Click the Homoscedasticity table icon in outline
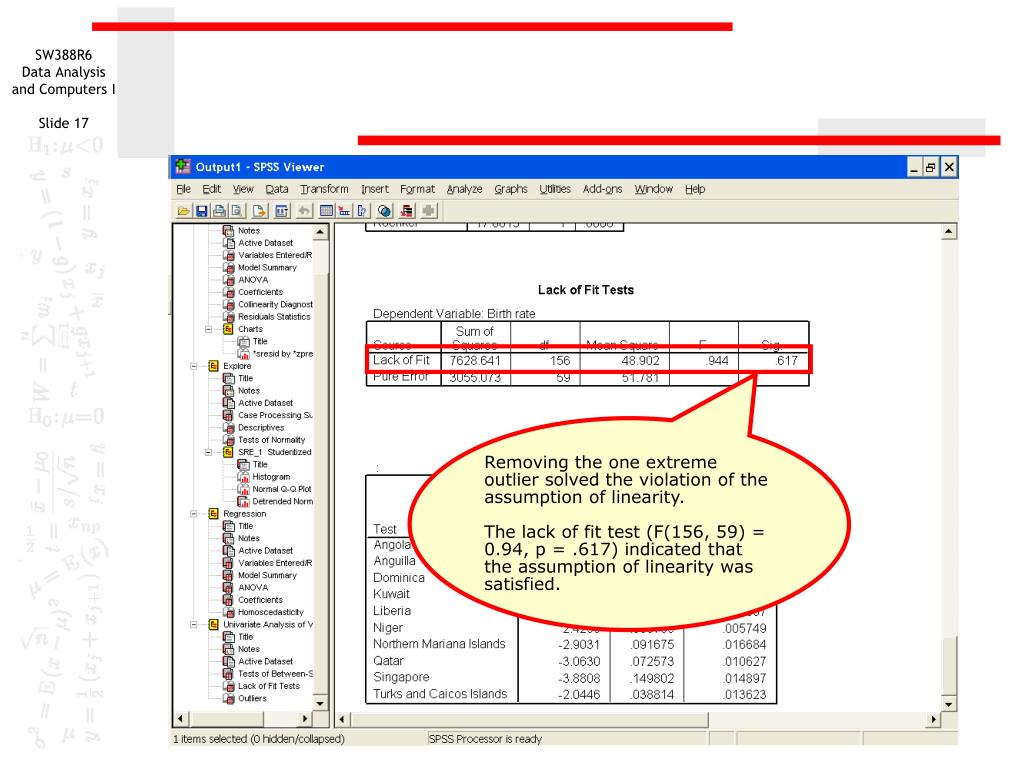The width and height of the screenshot is (1024, 768). point(229,613)
